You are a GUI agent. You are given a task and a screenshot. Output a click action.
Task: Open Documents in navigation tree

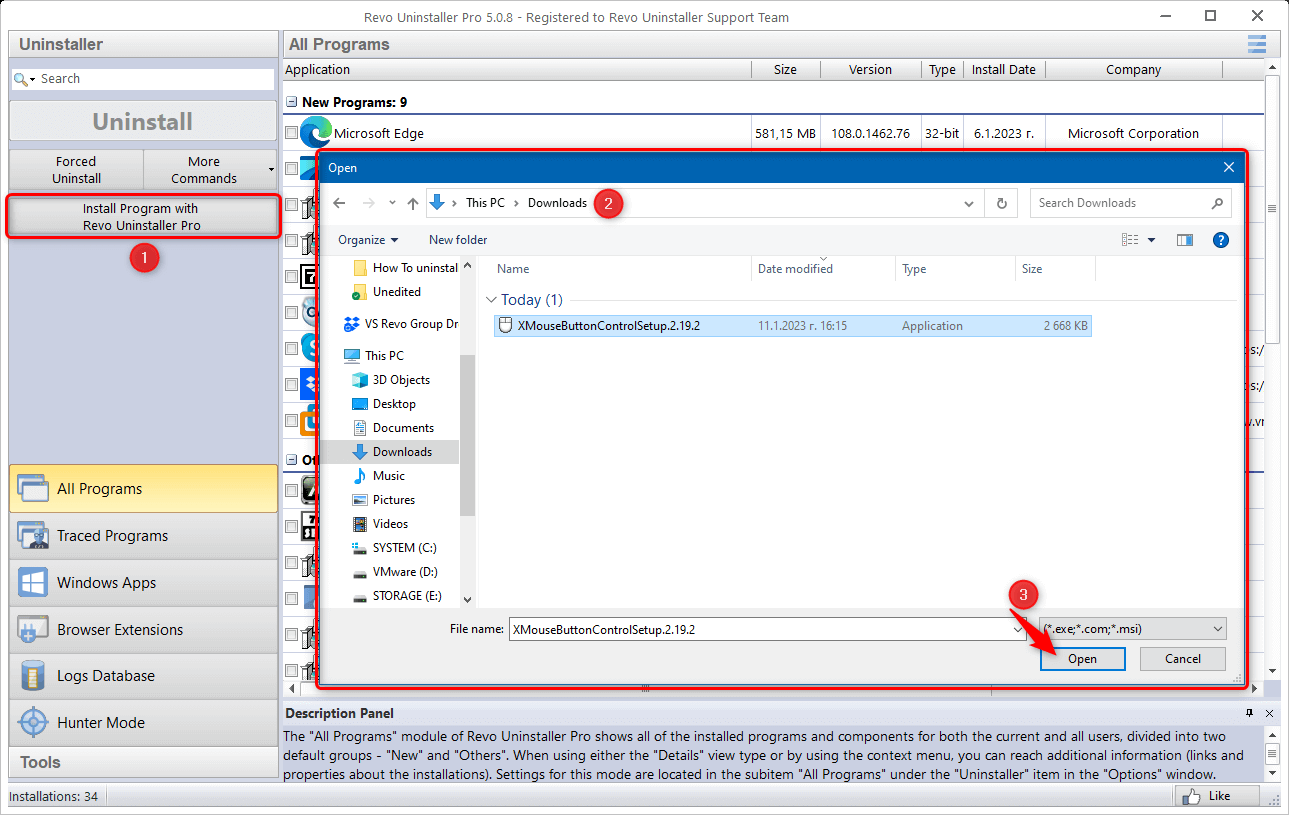point(393,428)
